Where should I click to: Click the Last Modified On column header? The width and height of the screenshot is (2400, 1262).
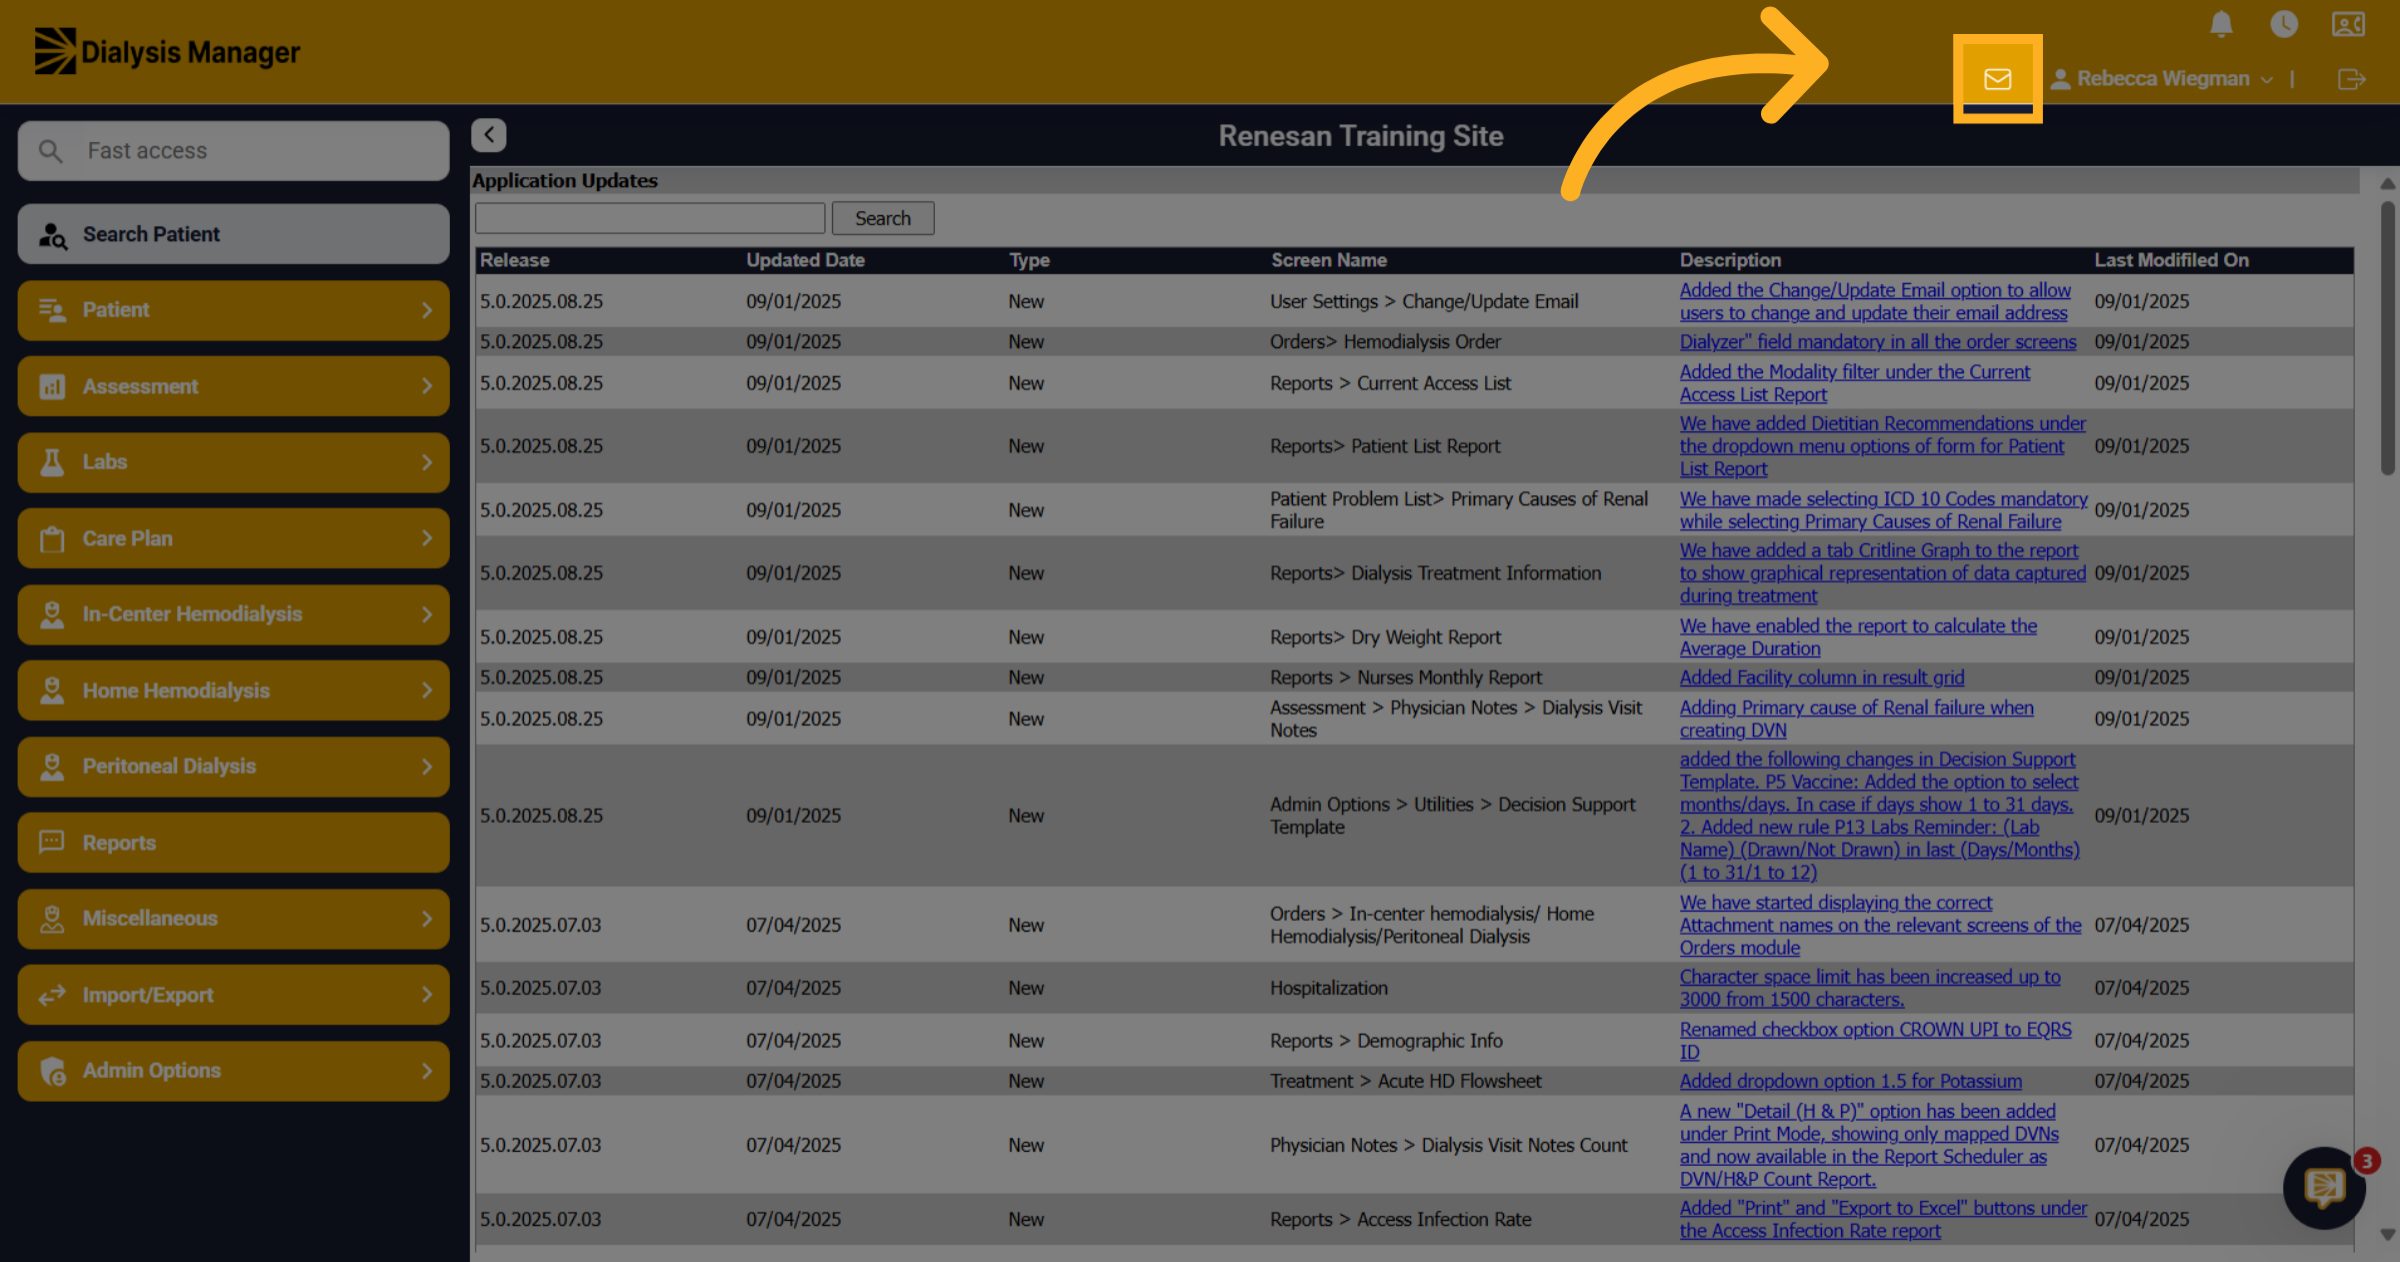point(2171,260)
